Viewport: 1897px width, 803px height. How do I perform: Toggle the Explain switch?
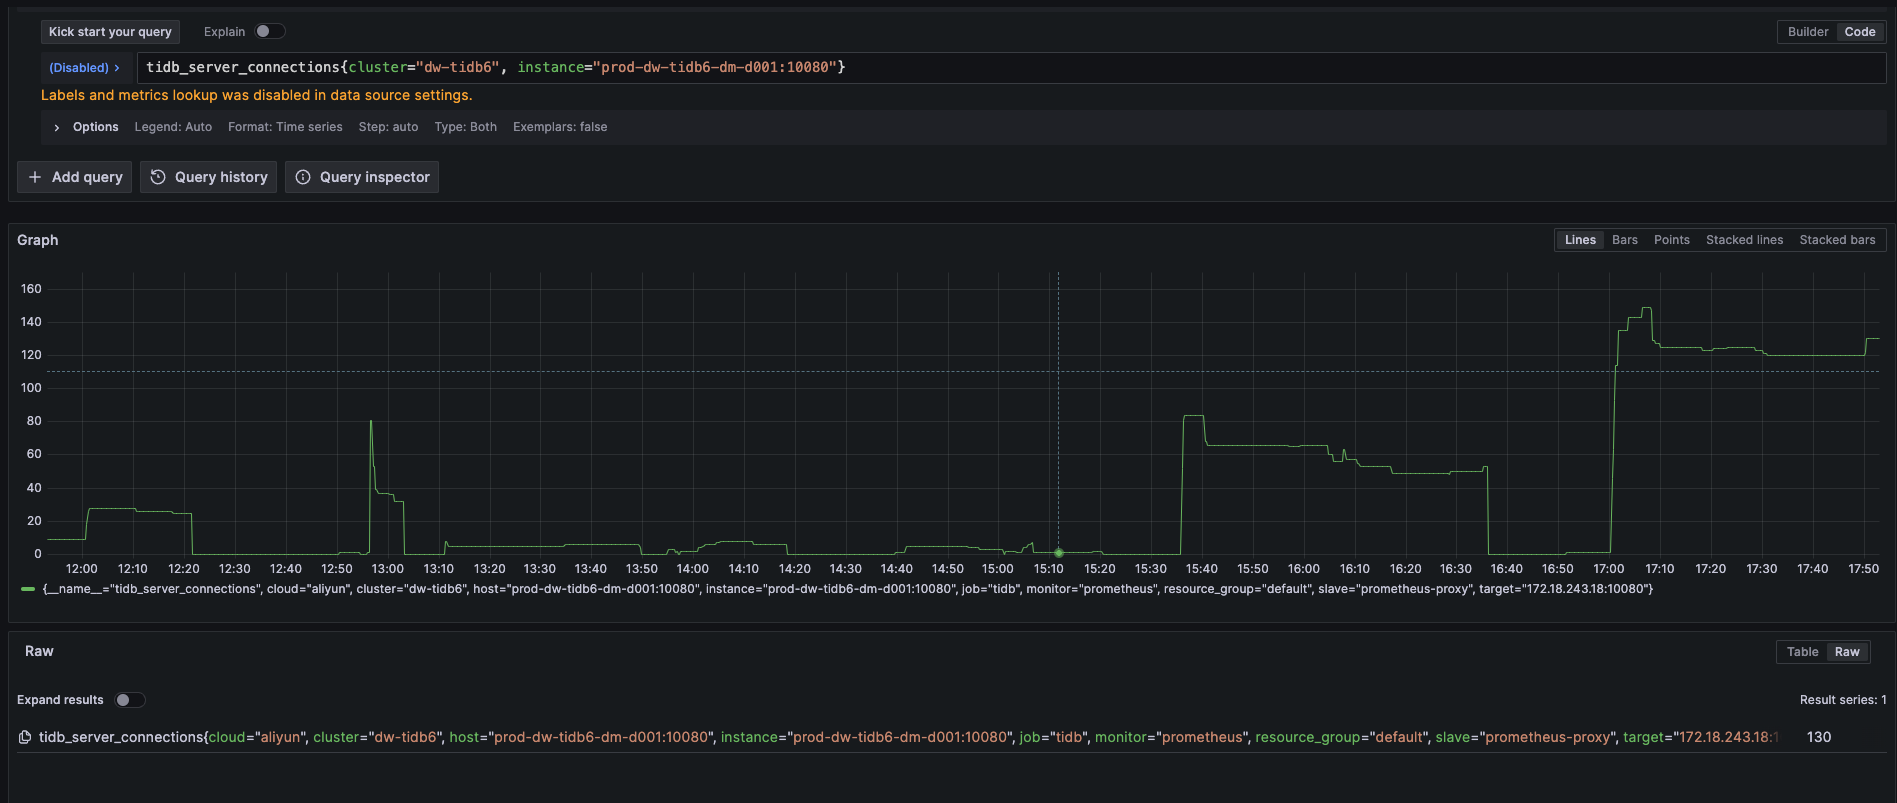pos(269,32)
